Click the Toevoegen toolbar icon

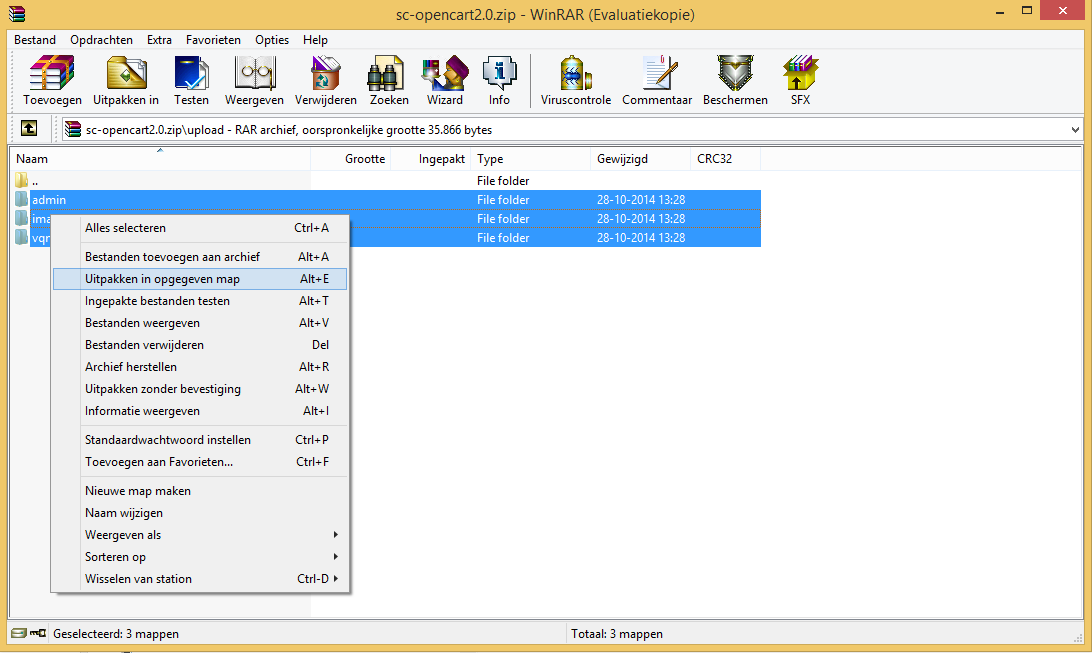pyautogui.click(x=52, y=81)
